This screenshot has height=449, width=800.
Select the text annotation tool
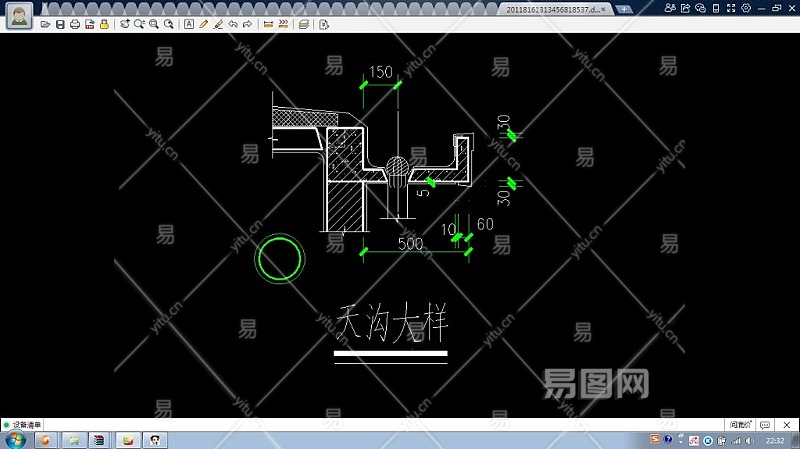tap(189, 24)
